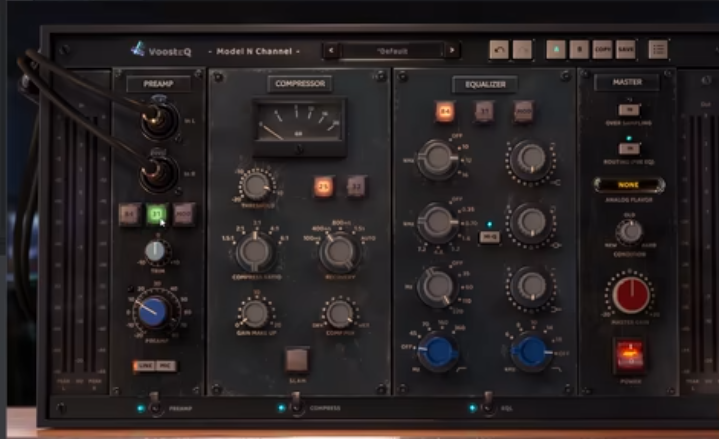Toggle the red Power switch
Screen dimensions: 719x439
pyautogui.click(x=630, y=356)
